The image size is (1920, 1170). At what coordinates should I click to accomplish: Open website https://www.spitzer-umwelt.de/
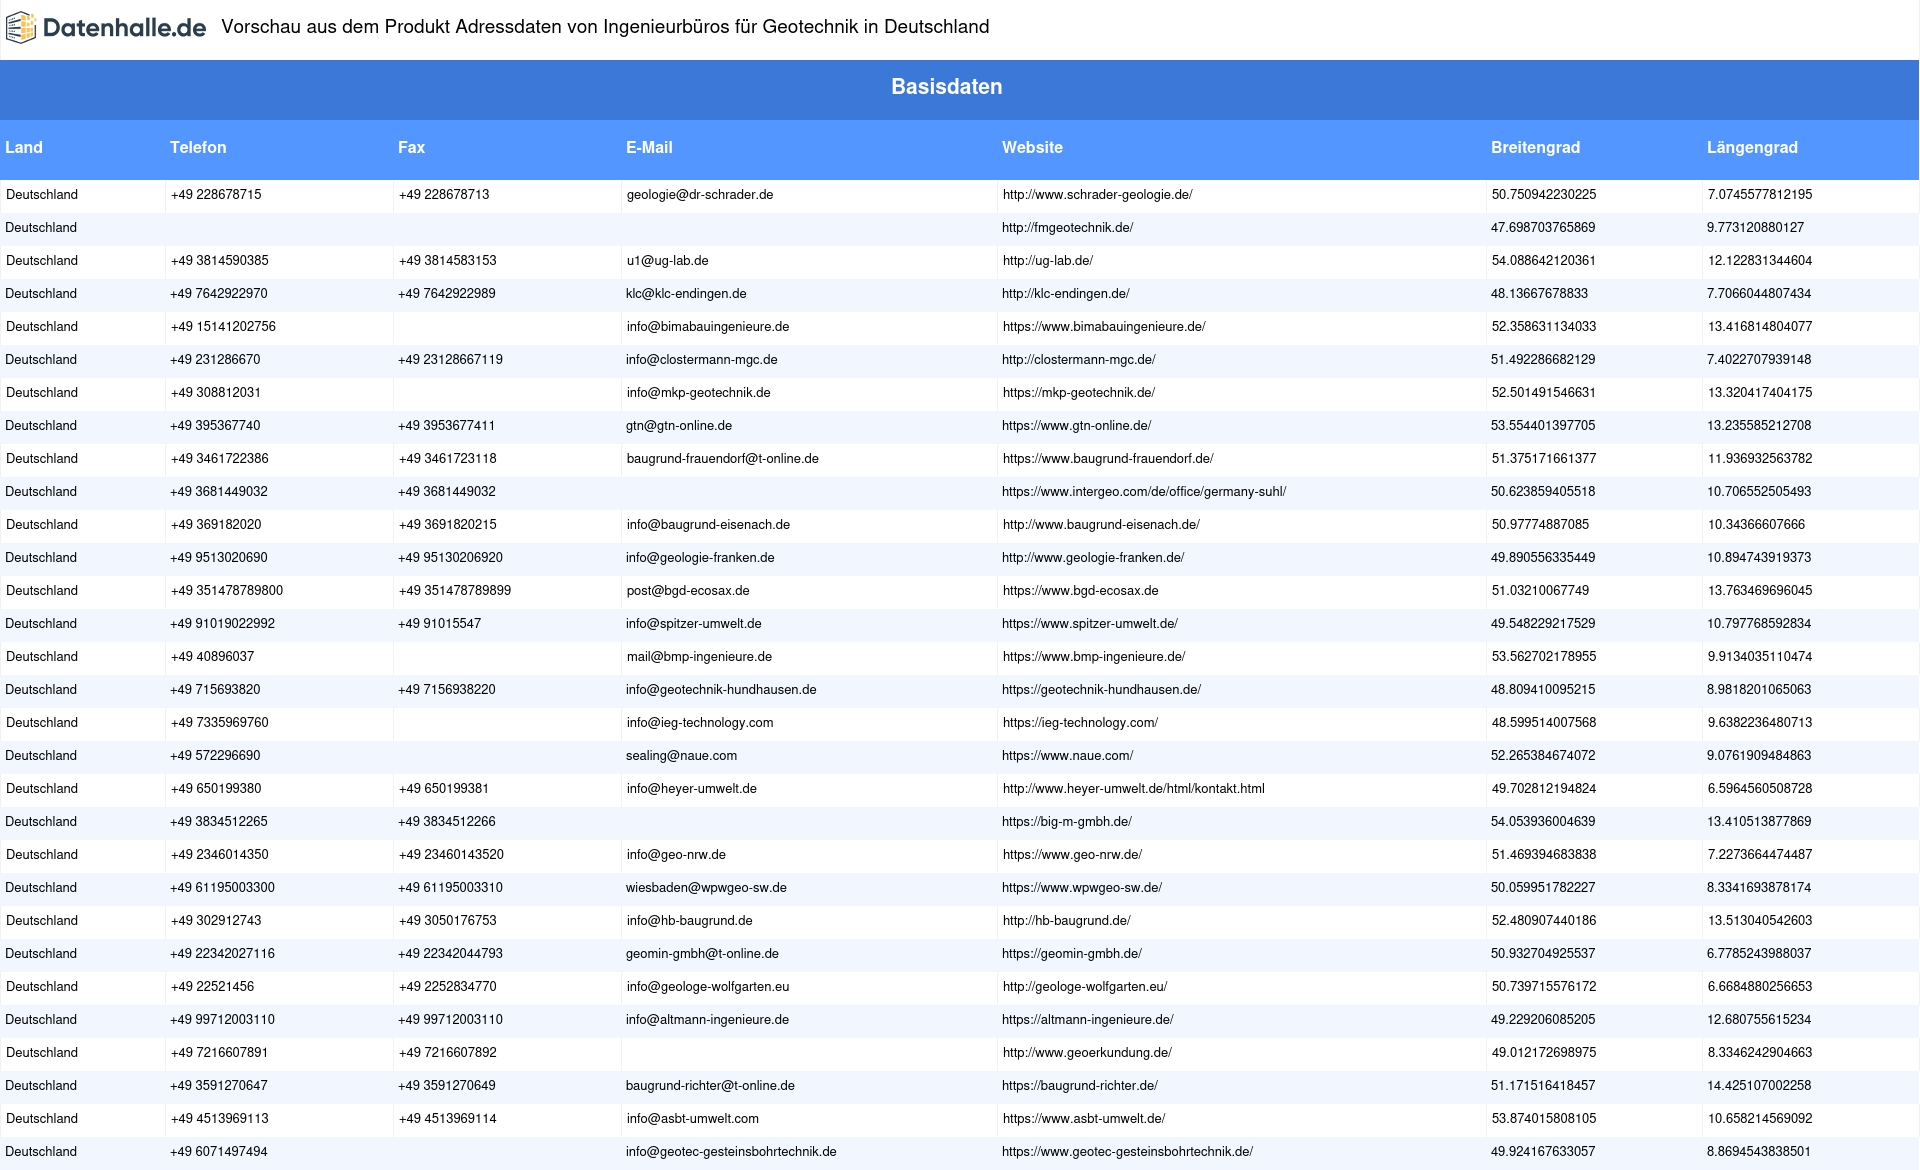(1090, 624)
